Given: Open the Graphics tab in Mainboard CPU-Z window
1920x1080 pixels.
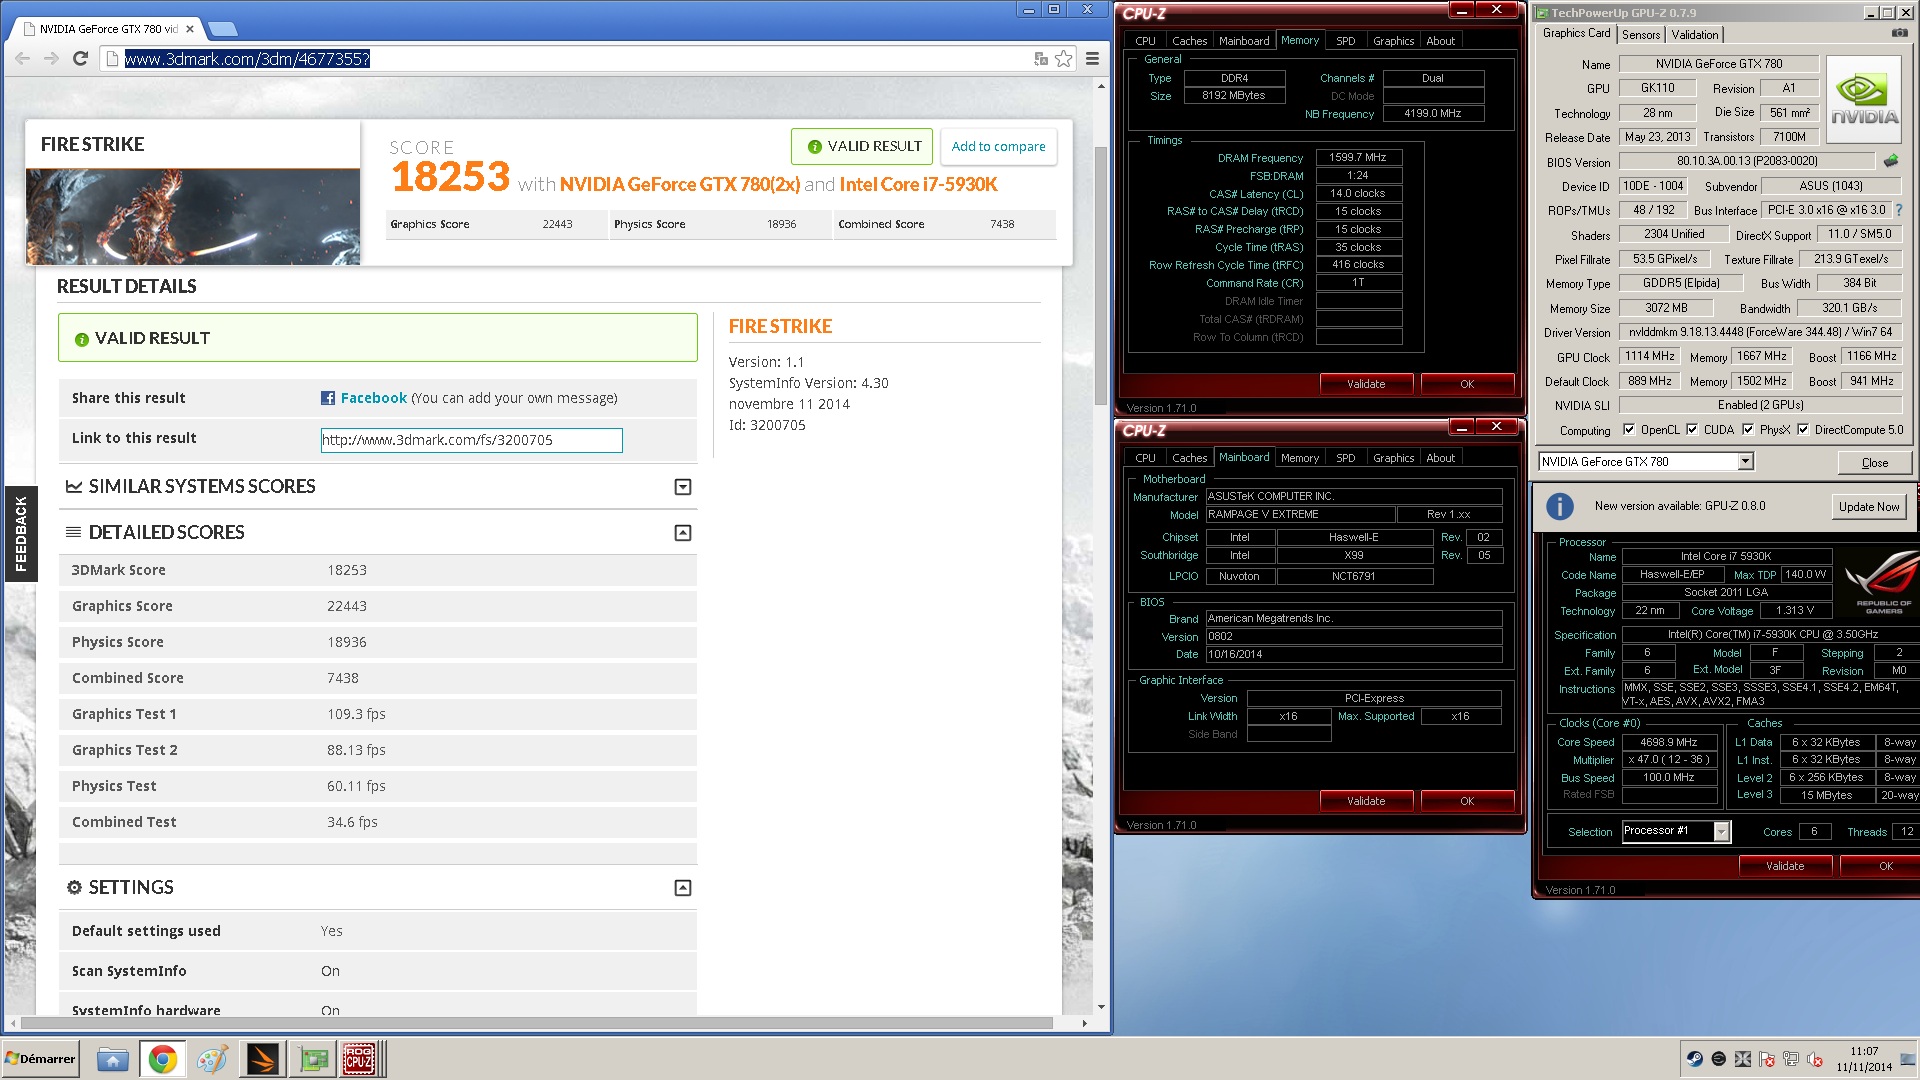Looking at the screenshot, I should click(1393, 458).
